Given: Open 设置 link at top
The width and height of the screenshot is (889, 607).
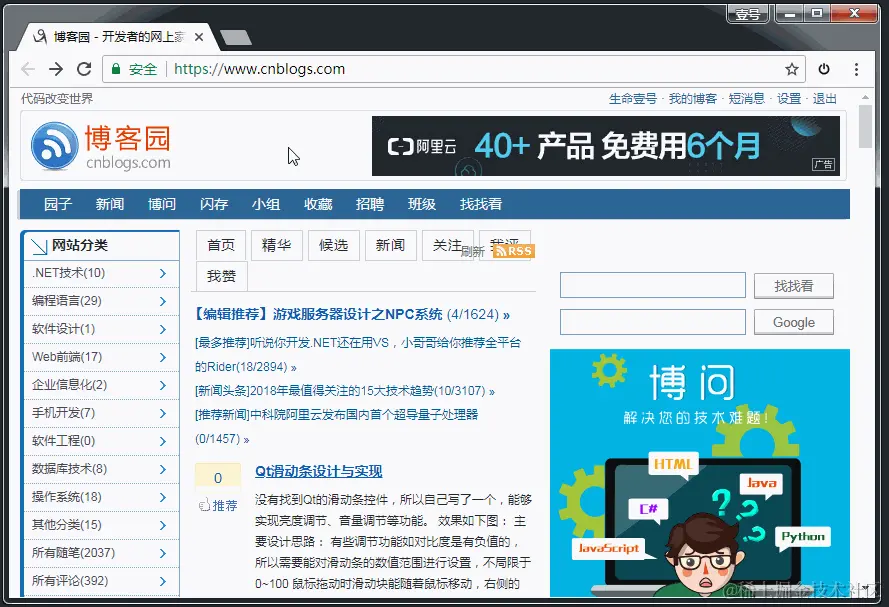Looking at the screenshot, I should click(x=789, y=99).
